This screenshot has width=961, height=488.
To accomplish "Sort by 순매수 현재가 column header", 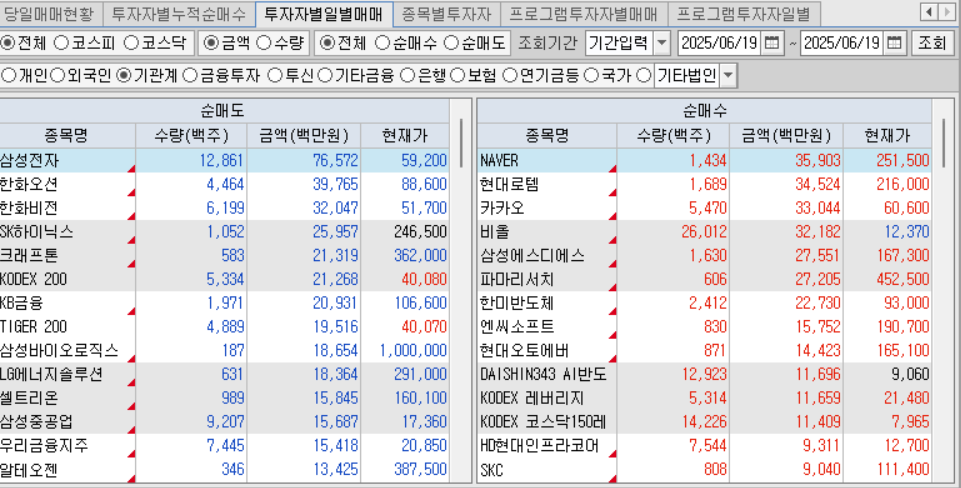I will click(x=887, y=135).
